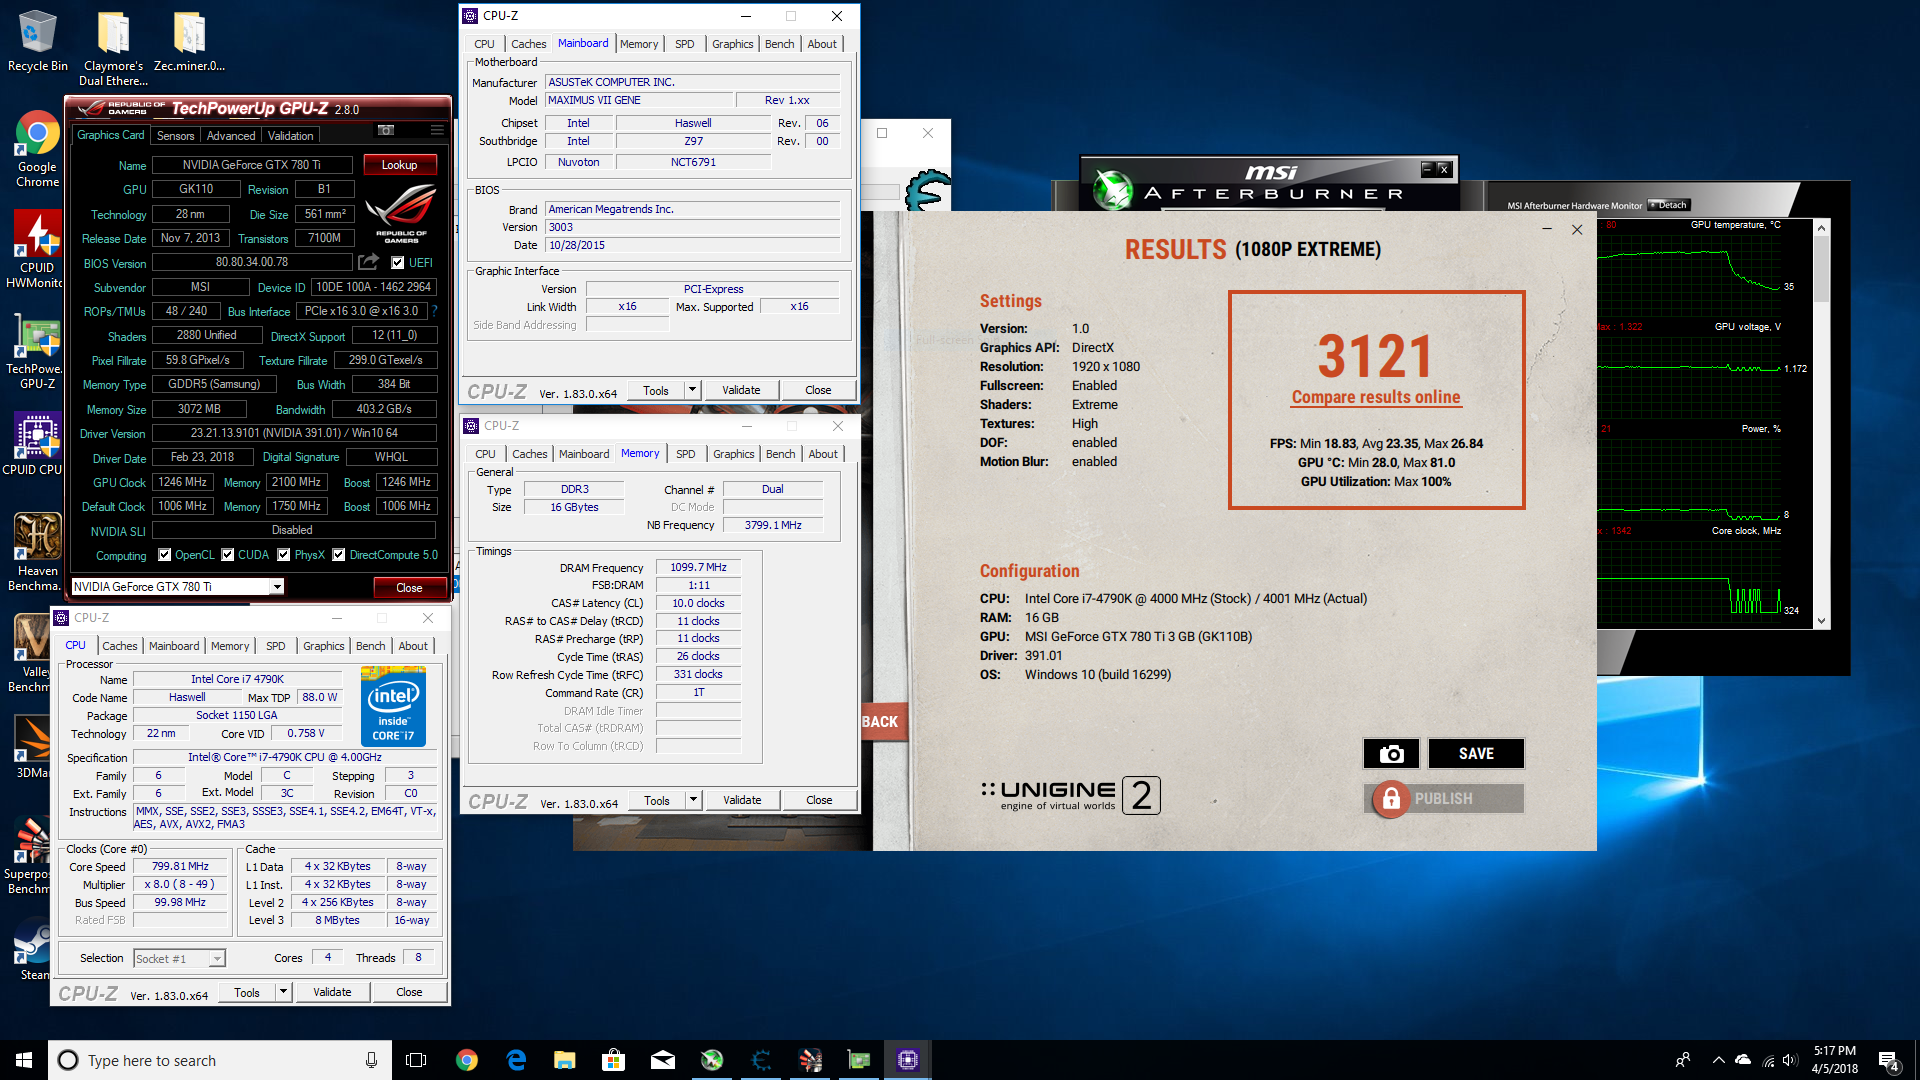Show hidden system tray icons chevron

[x=1718, y=1060]
